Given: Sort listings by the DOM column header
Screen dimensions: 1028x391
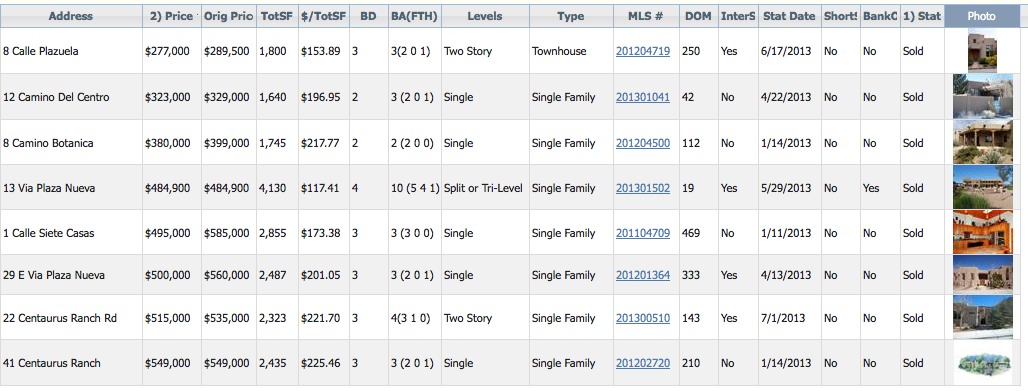Looking at the screenshot, I should pyautogui.click(x=698, y=16).
